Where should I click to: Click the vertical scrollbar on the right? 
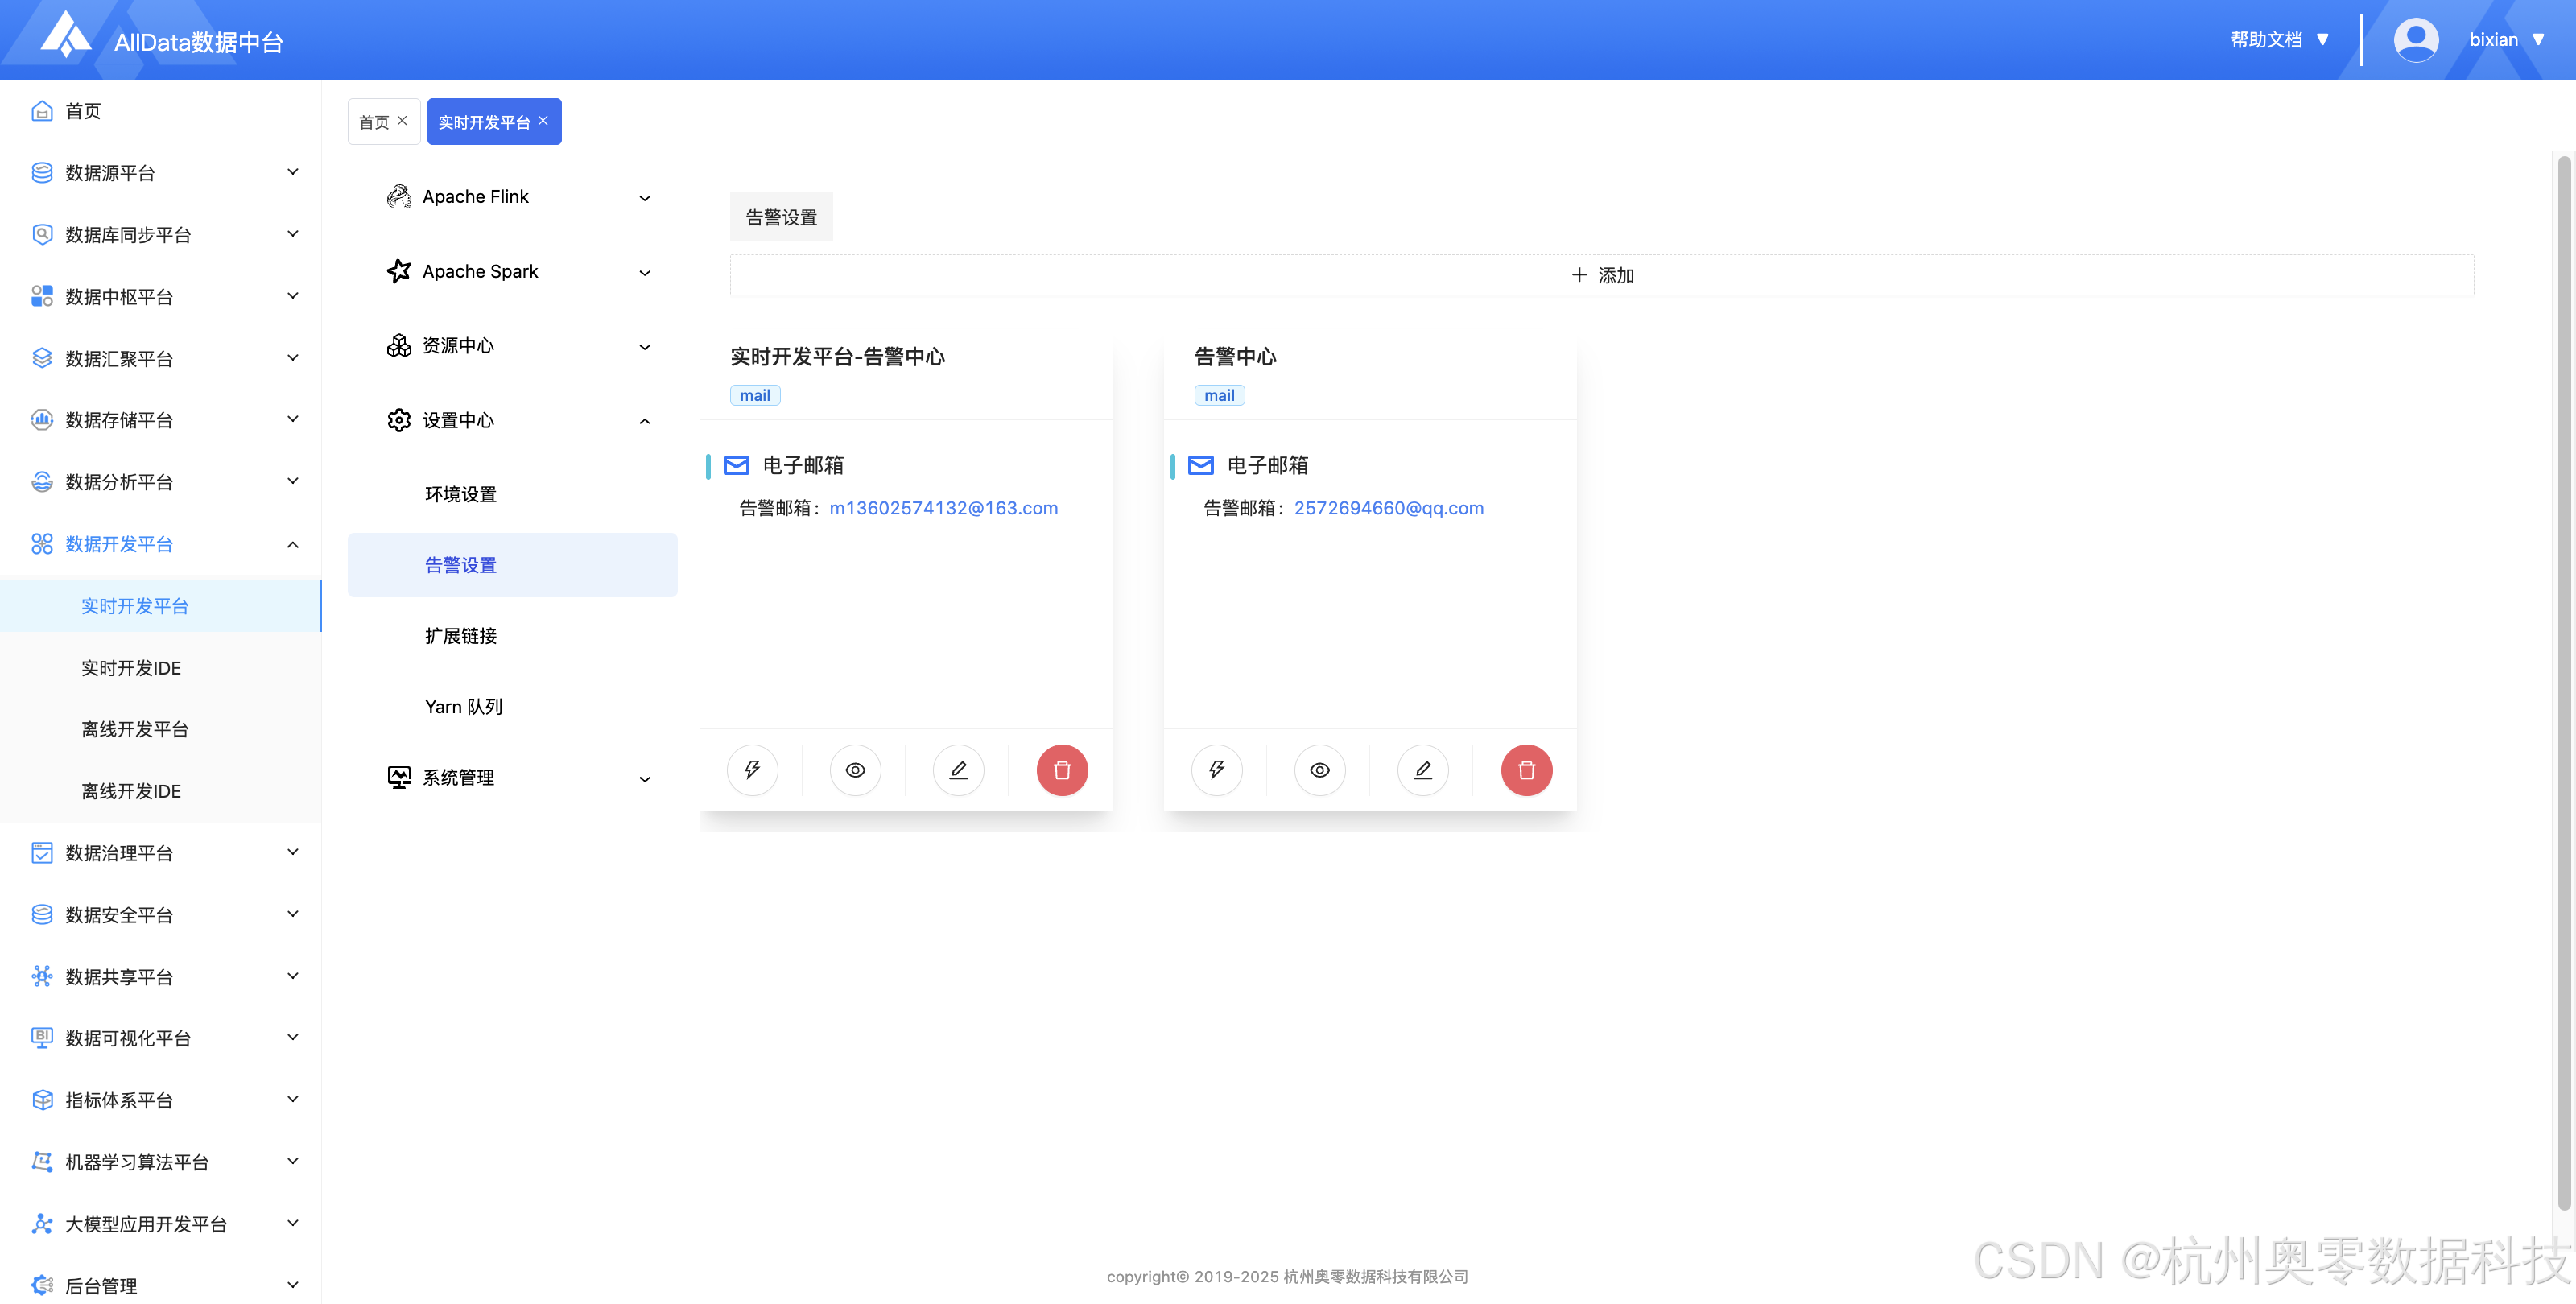[2563, 680]
